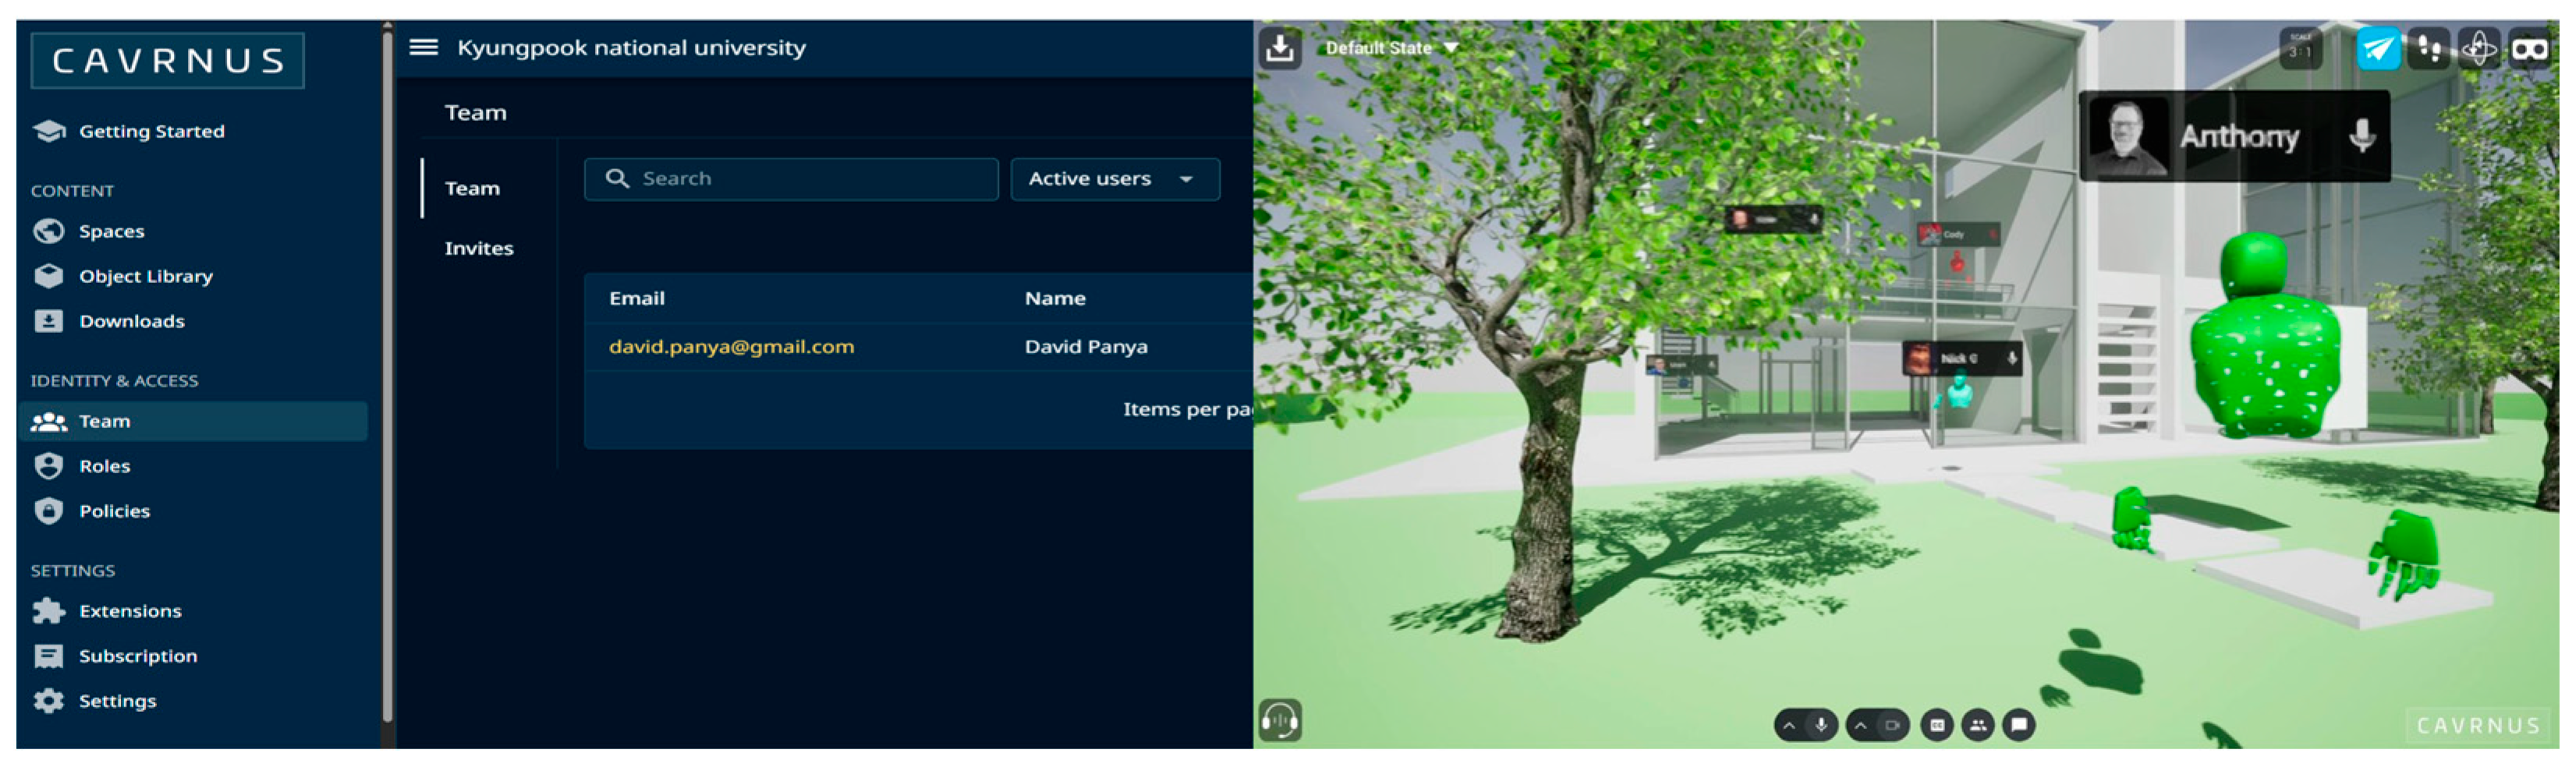This screenshot has width=2576, height=771.
Task: Click the hamburger menu beside Kyungpook national university
Action: coord(423,47)
